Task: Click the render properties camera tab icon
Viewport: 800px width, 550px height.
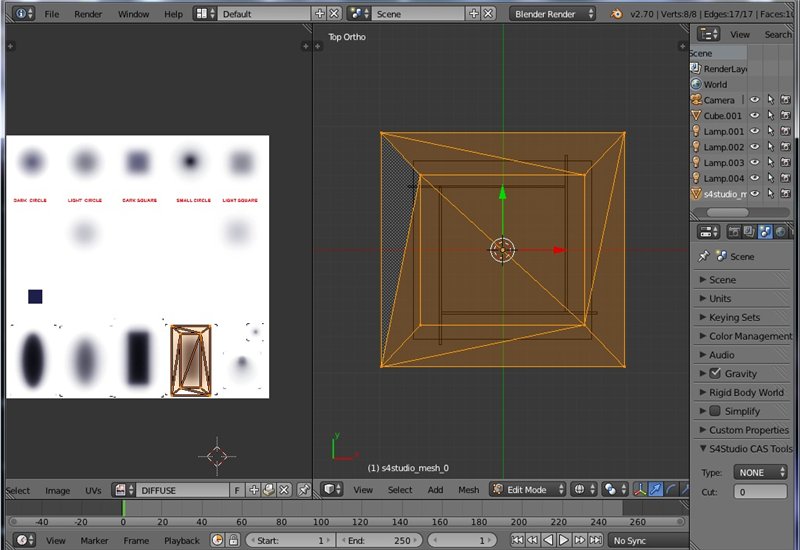Action: click(x=733, y=232)
